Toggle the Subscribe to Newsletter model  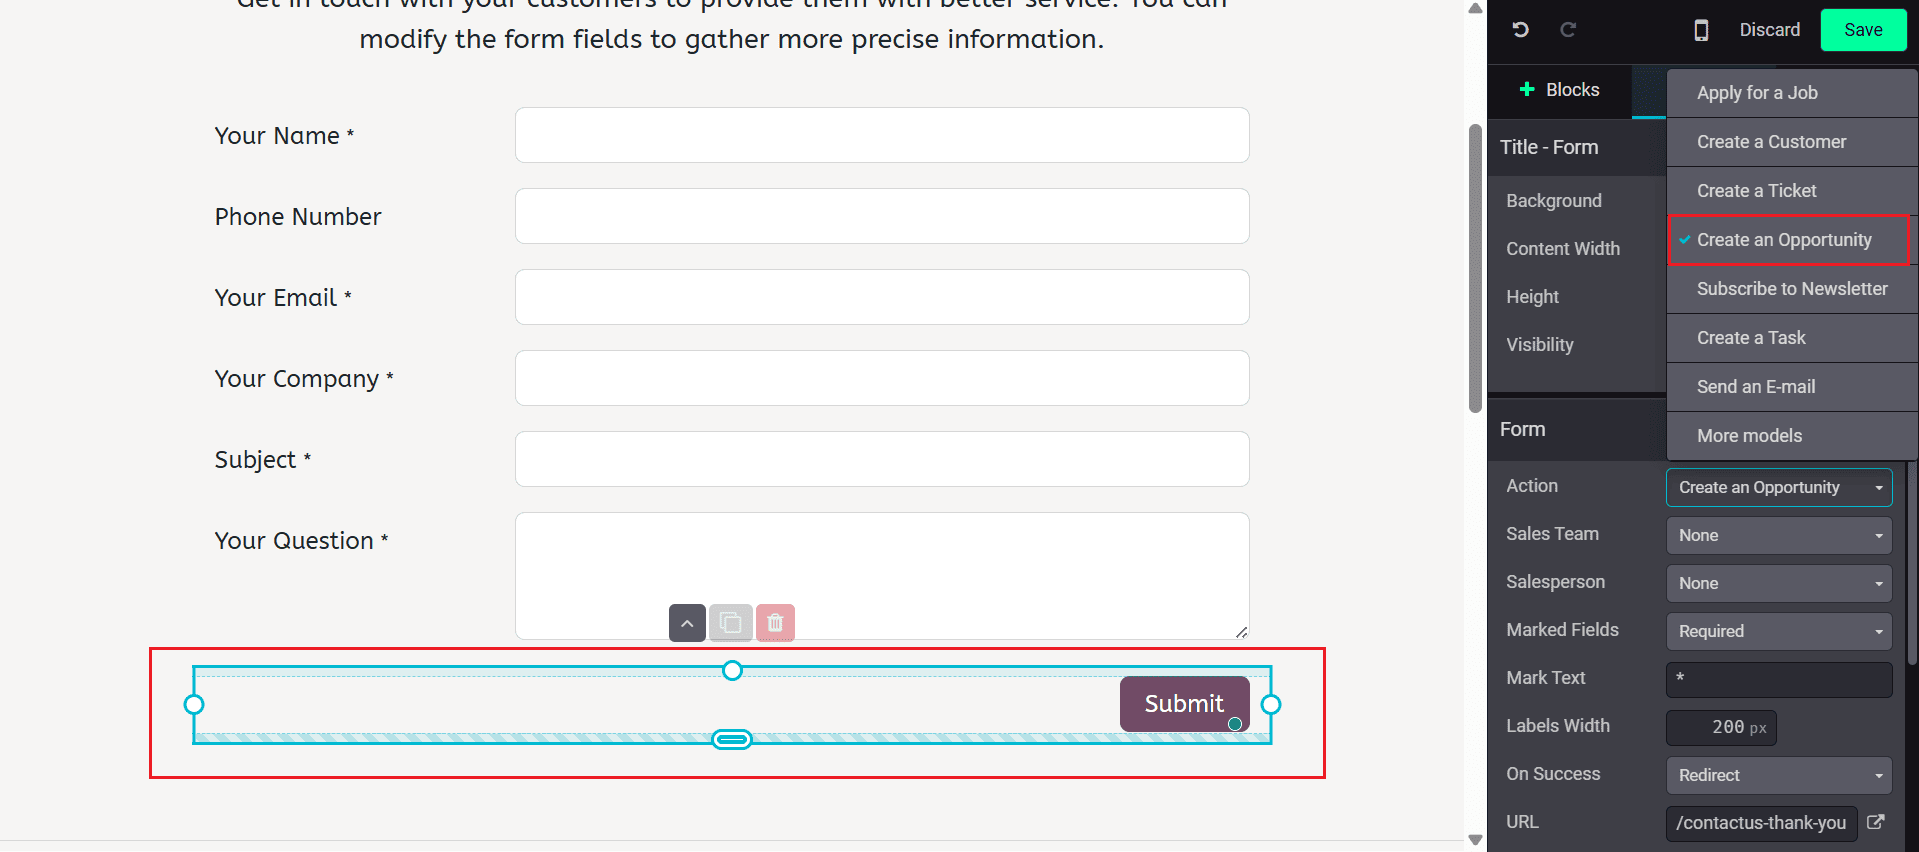1791,288
